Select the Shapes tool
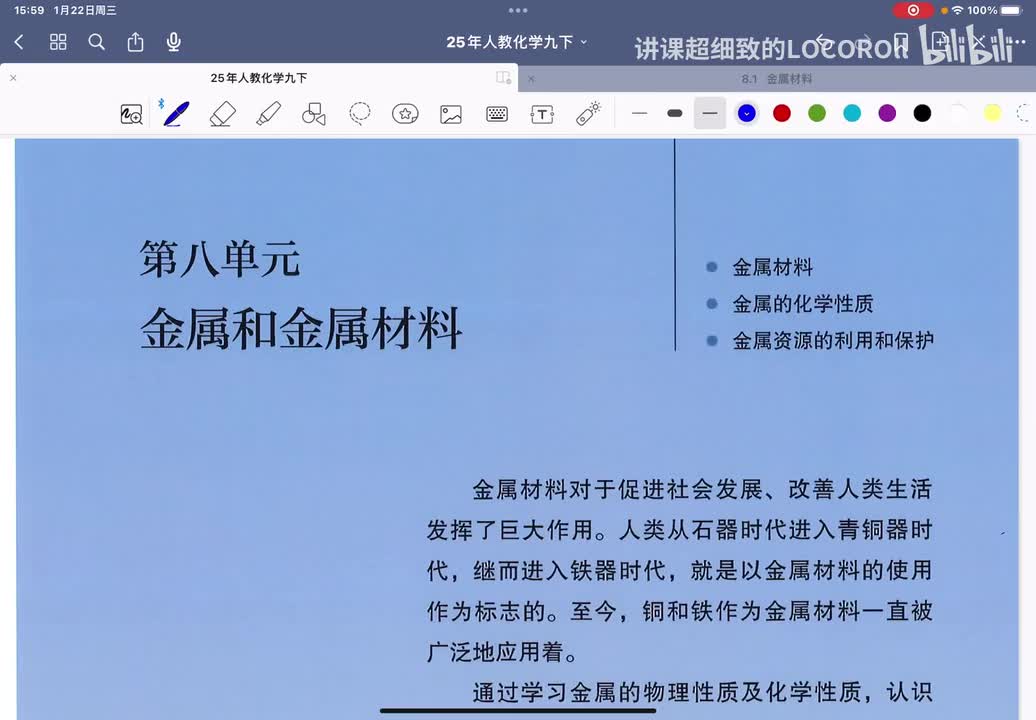 click(x=314, y=114)
